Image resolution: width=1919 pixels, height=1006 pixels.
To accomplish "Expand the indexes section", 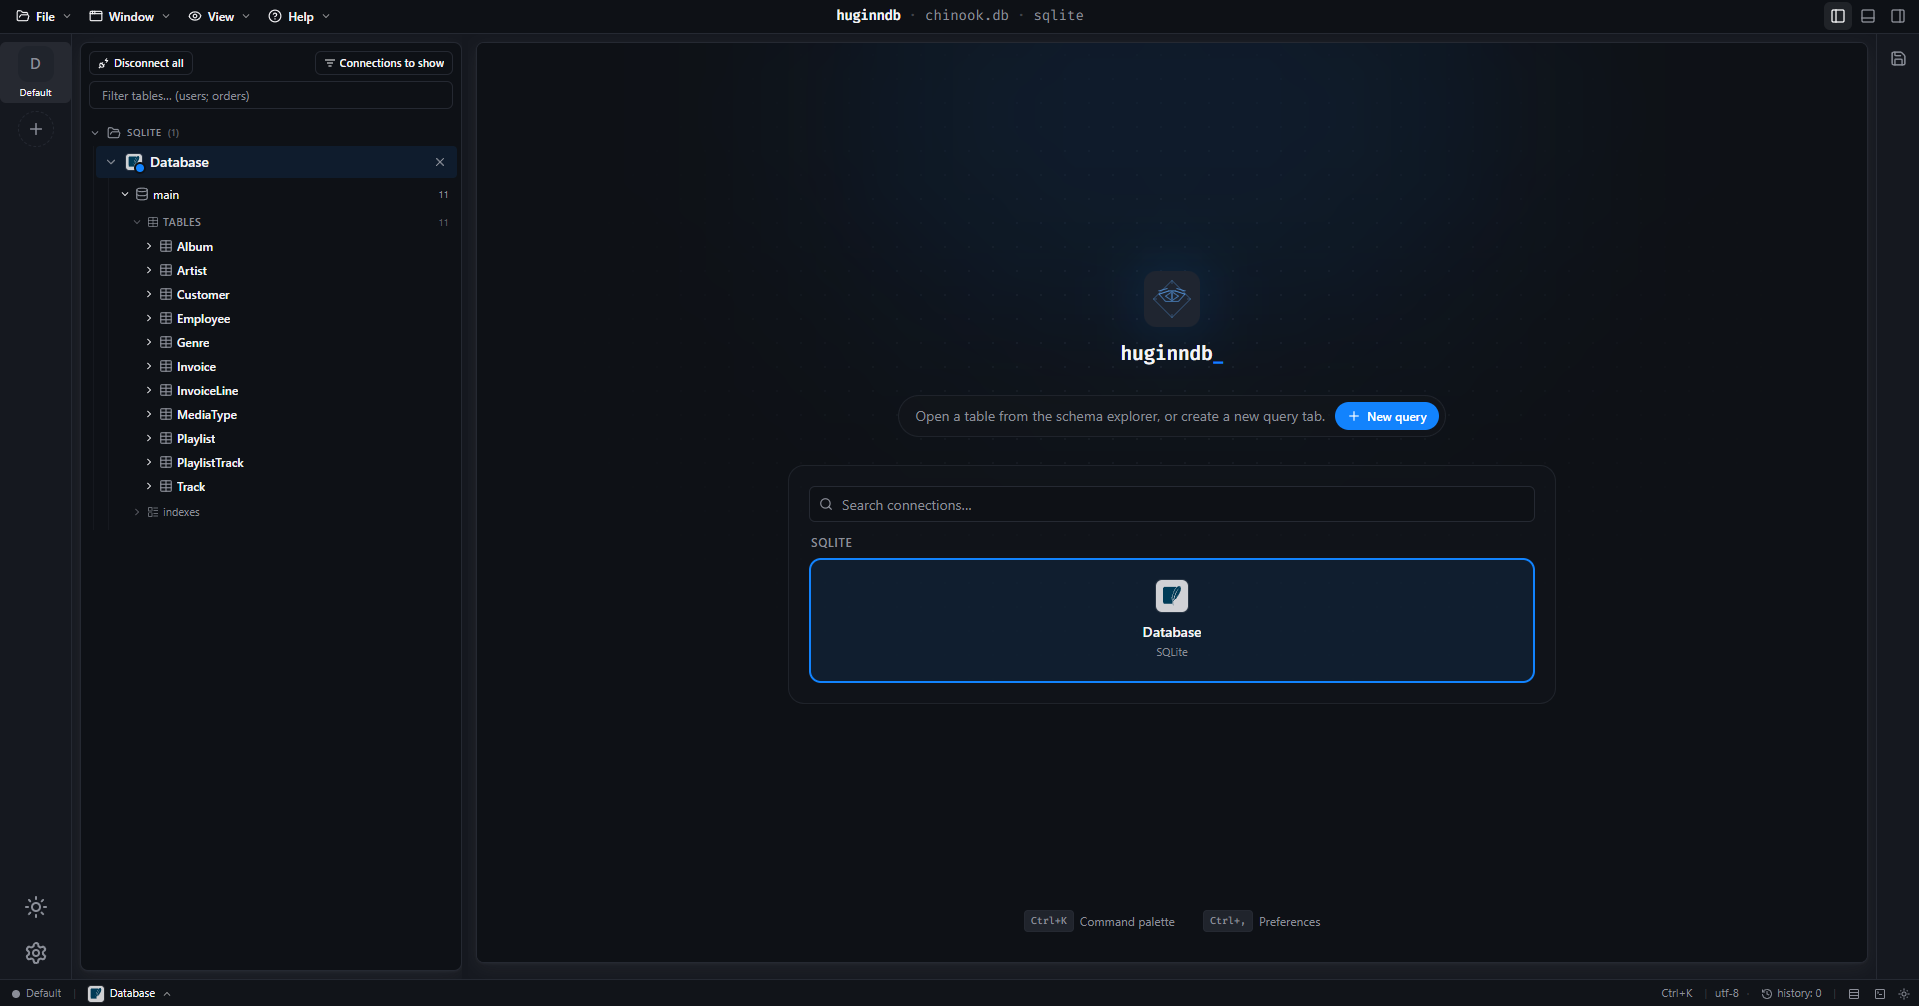I will point(137,512).
